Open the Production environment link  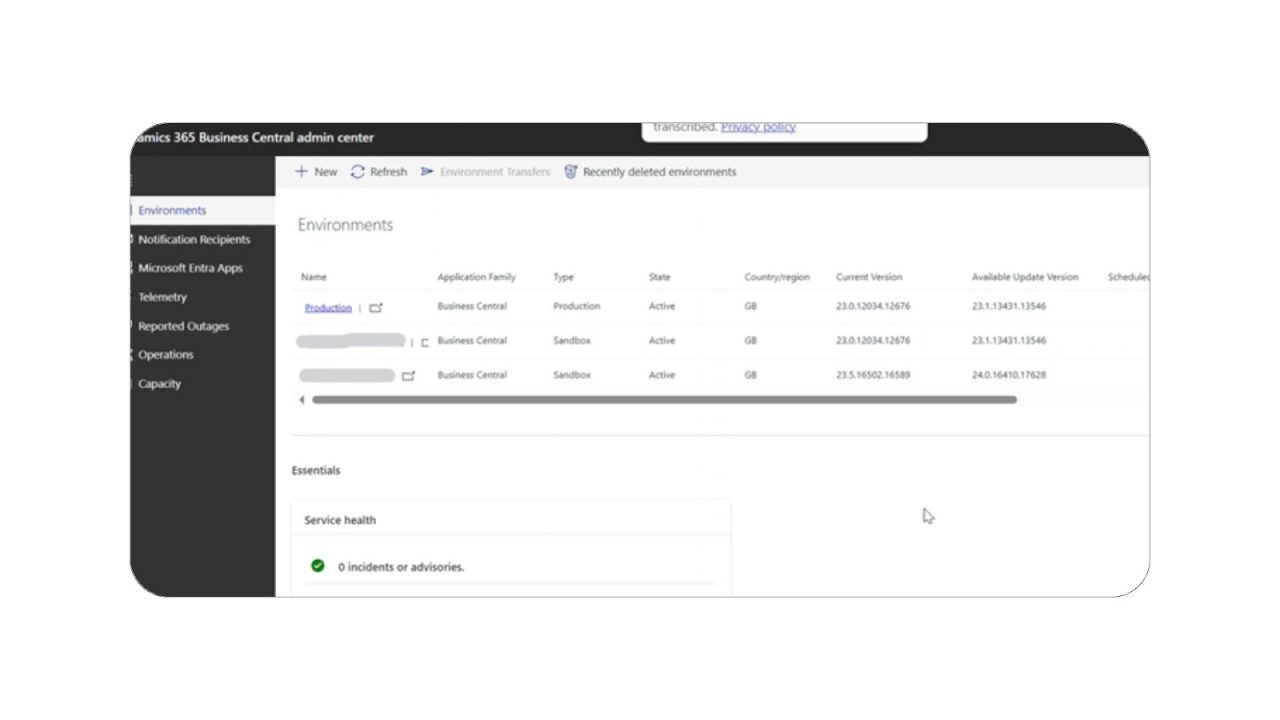tap(327, 307)
